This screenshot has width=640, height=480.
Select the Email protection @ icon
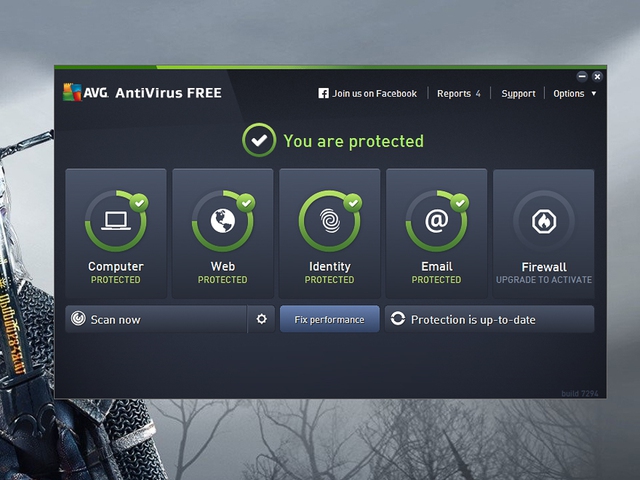click(x=436, y=221)
